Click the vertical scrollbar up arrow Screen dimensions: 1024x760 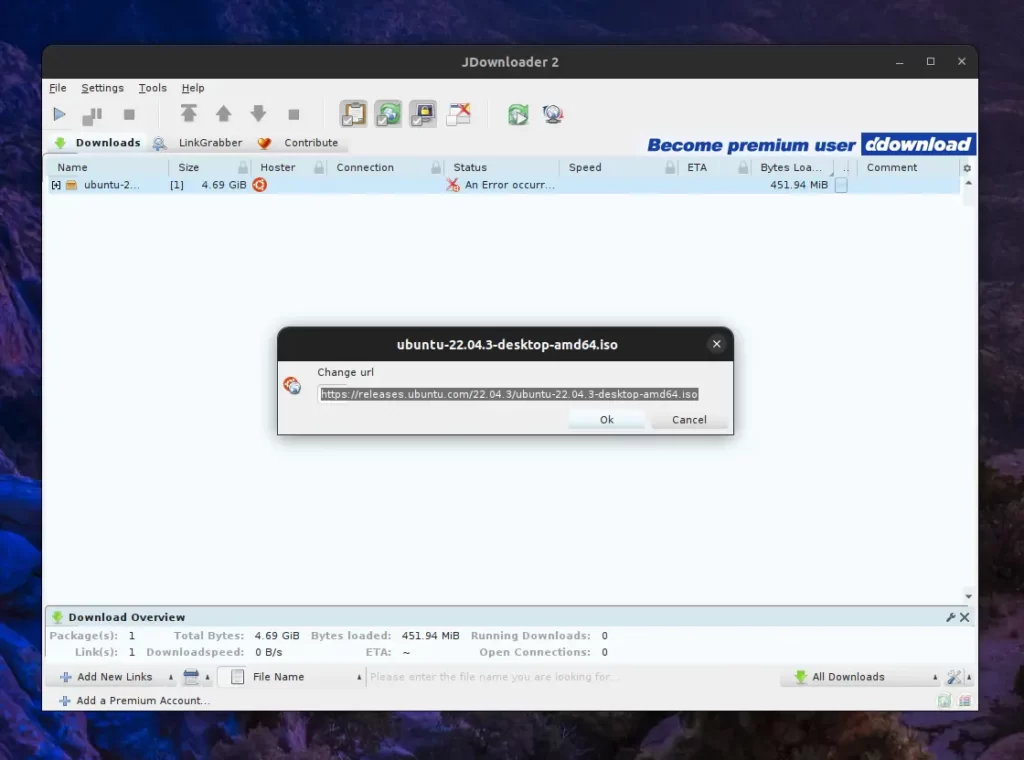(x=968, y=183)
